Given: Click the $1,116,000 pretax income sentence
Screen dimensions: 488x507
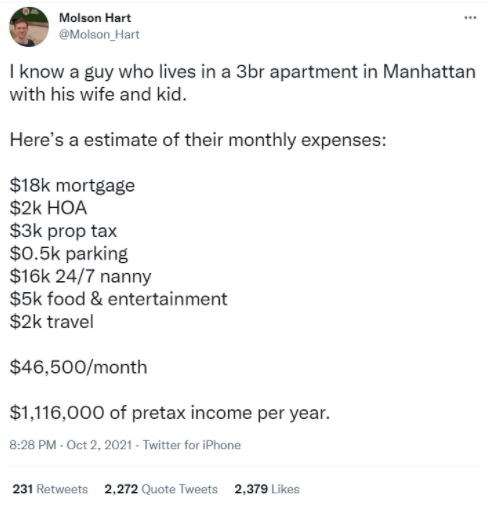Looking at the screenshot, I should pyautogui.click(x=170, y=413).
